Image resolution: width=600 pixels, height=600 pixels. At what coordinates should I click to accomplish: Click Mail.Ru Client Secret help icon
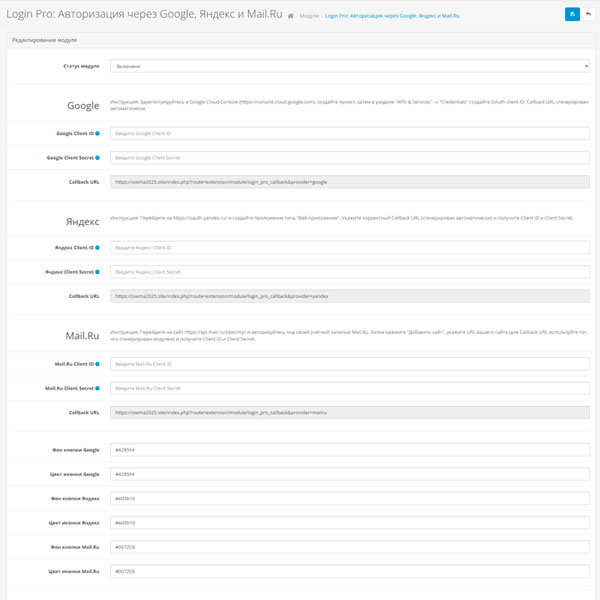98,388
